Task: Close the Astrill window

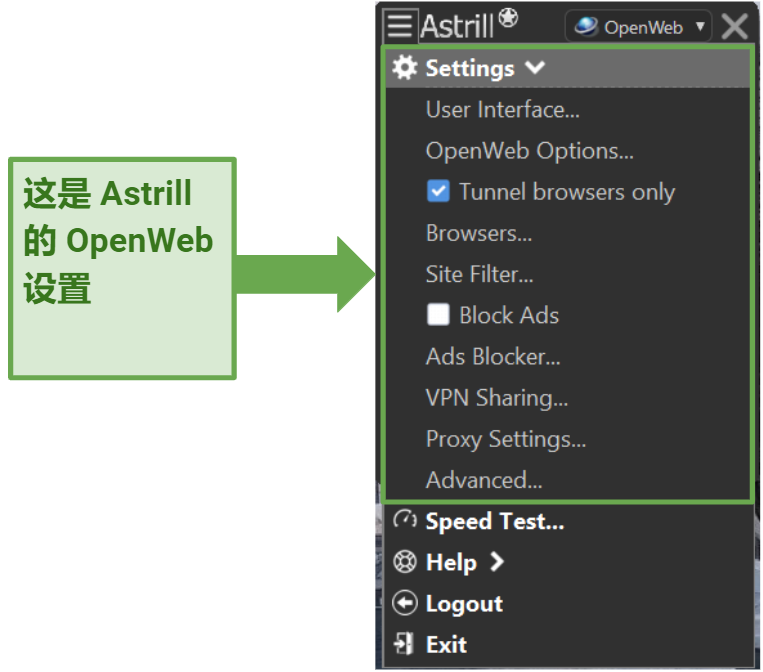Action: (734, 26)
